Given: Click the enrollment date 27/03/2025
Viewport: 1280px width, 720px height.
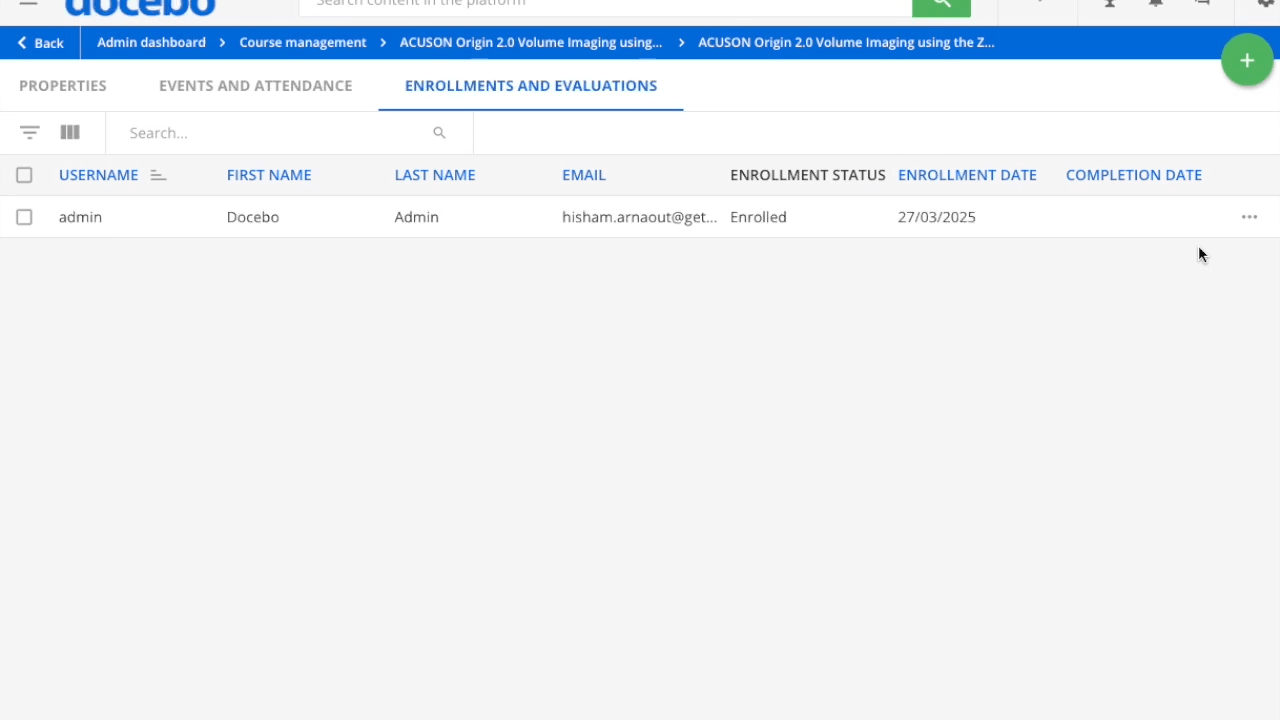Looking at the screenshot, I should (x=937, y=217).
